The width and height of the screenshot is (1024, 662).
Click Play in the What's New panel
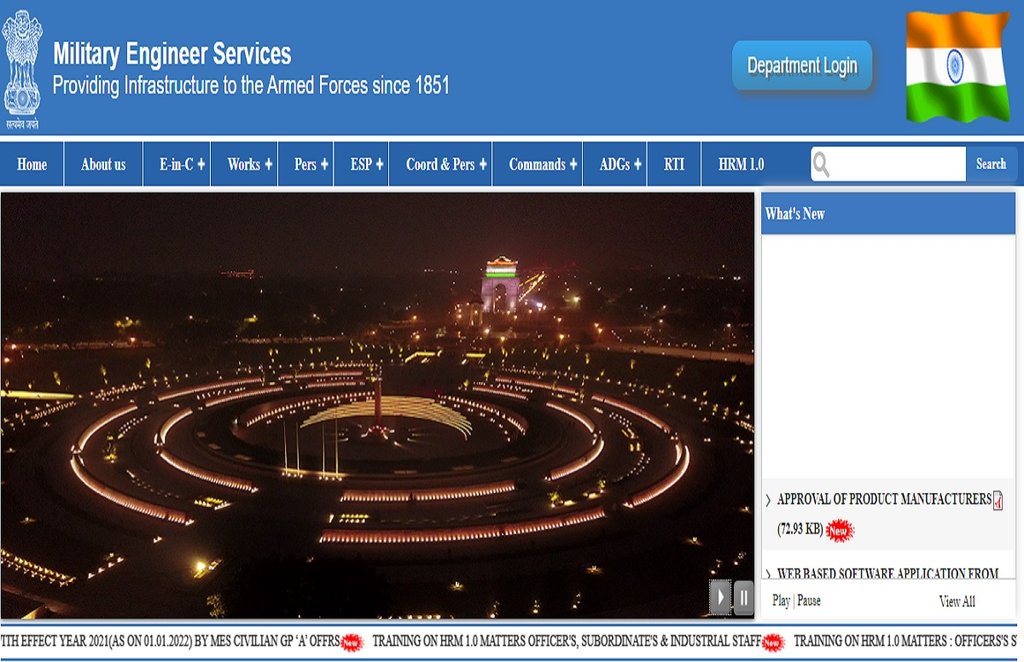point(781,601)
